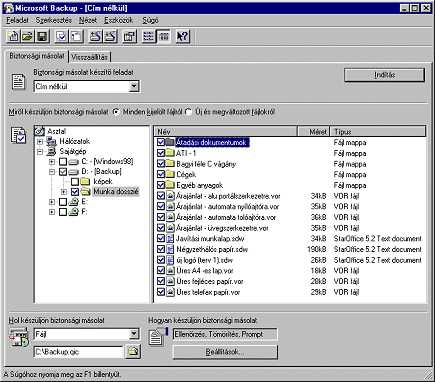Expand the Munka dosszié folder node

click(x=64, y=192)
